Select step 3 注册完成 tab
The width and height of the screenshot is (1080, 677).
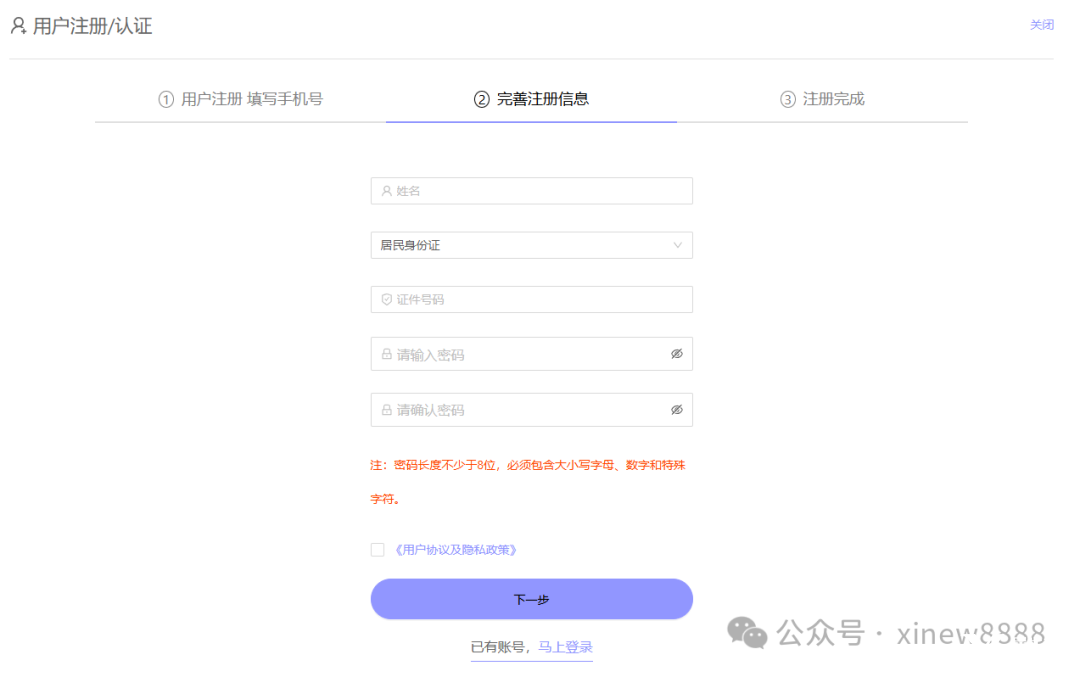[x=822, y=99]
